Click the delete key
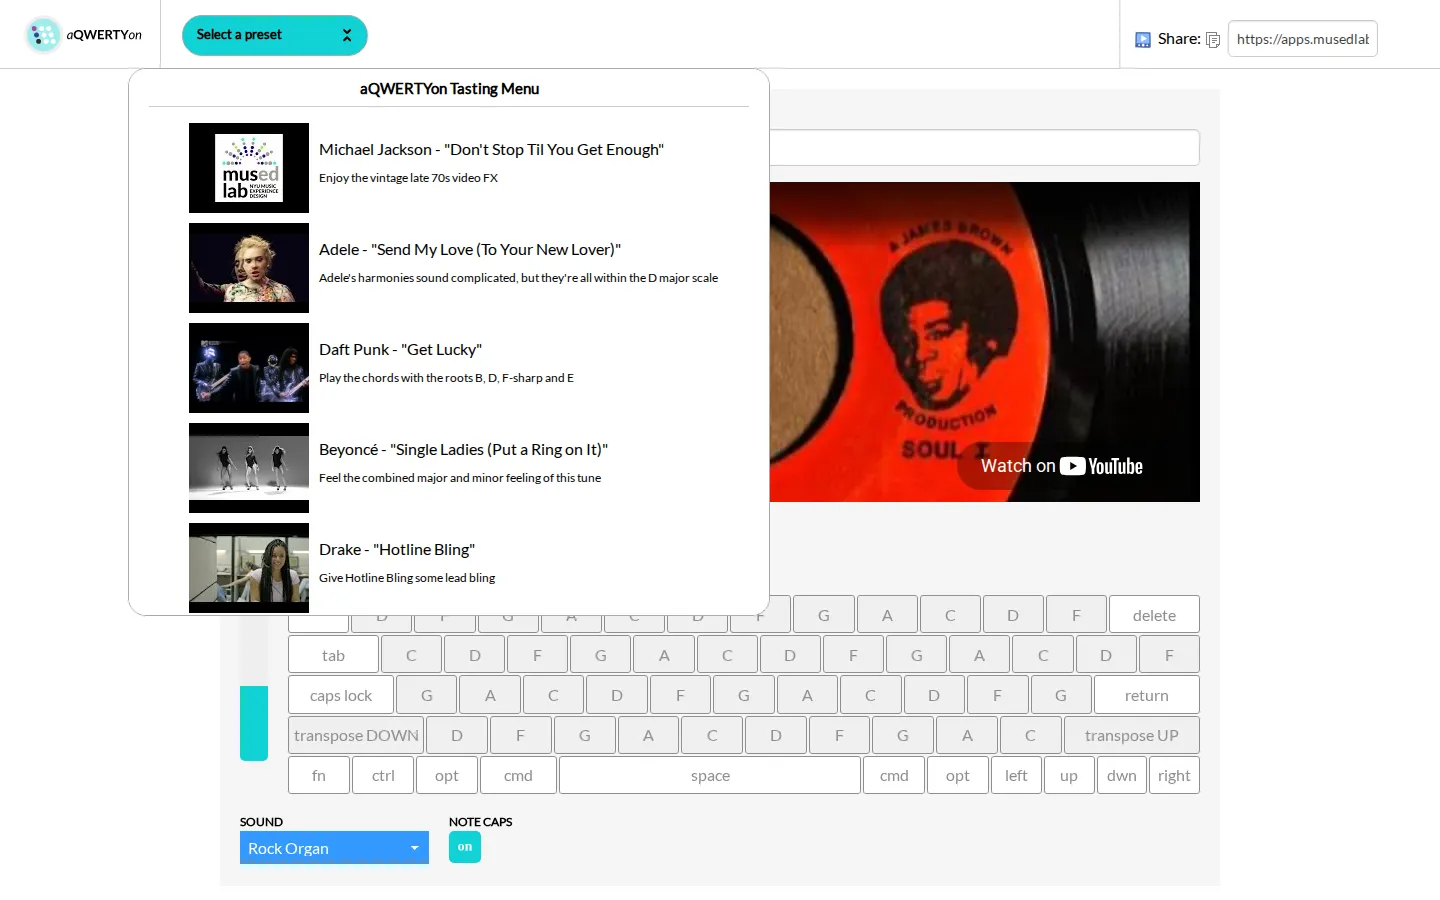Image resolution: width=1440 pixels, height=900 pixels. (x=1154, y=615)
